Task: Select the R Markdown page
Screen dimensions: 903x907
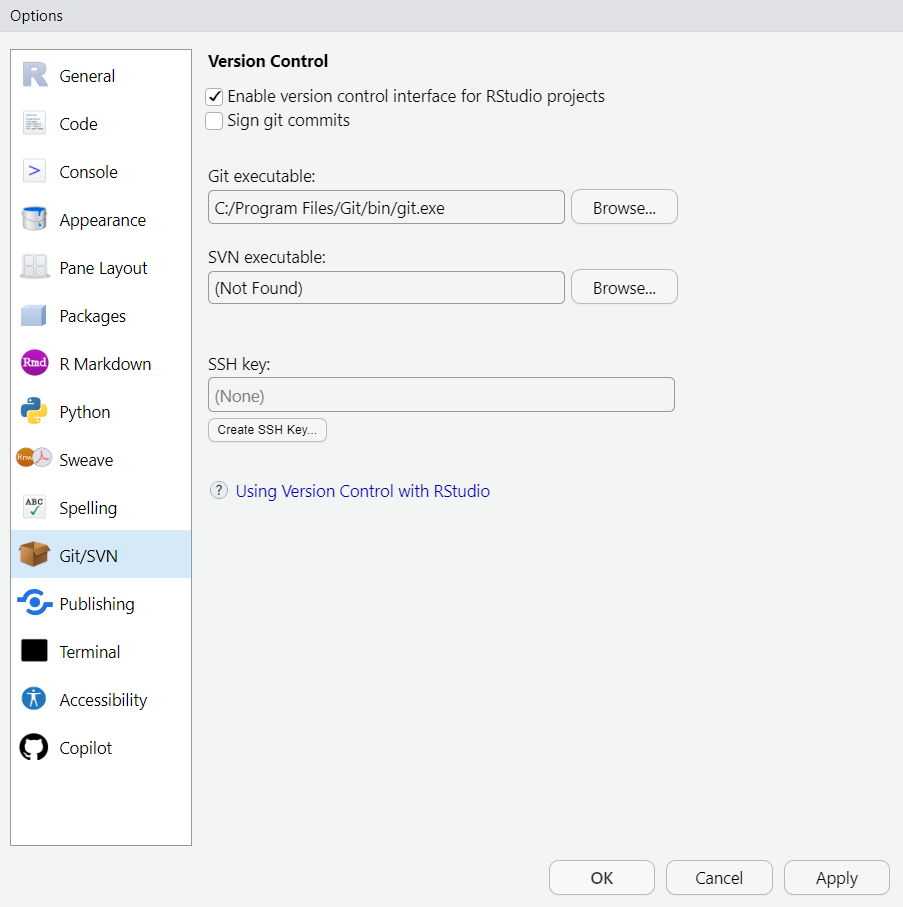Action: coord(101,364)
